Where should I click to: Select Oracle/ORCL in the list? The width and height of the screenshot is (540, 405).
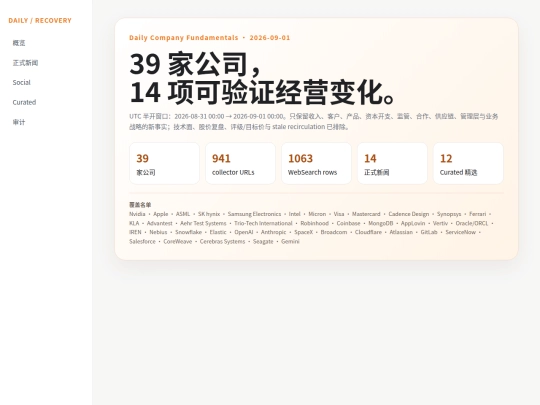point(472,224)
